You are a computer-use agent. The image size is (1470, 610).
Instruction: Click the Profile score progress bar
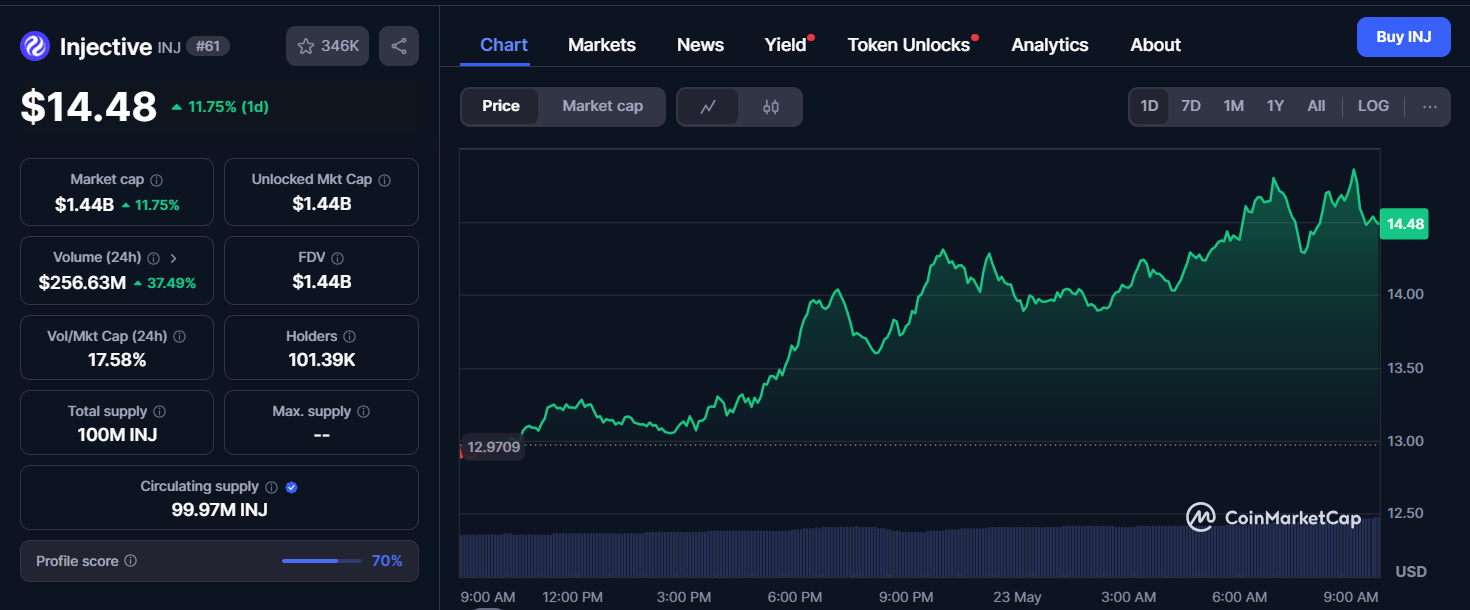[x=322, y=561]
